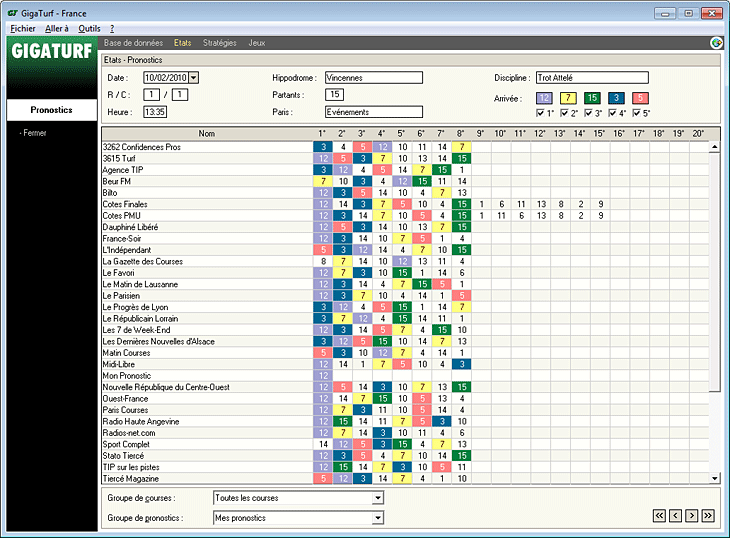Screen dimensions: 730x538
Task: Select the France-Soir row
Action: tap(405, 239)
